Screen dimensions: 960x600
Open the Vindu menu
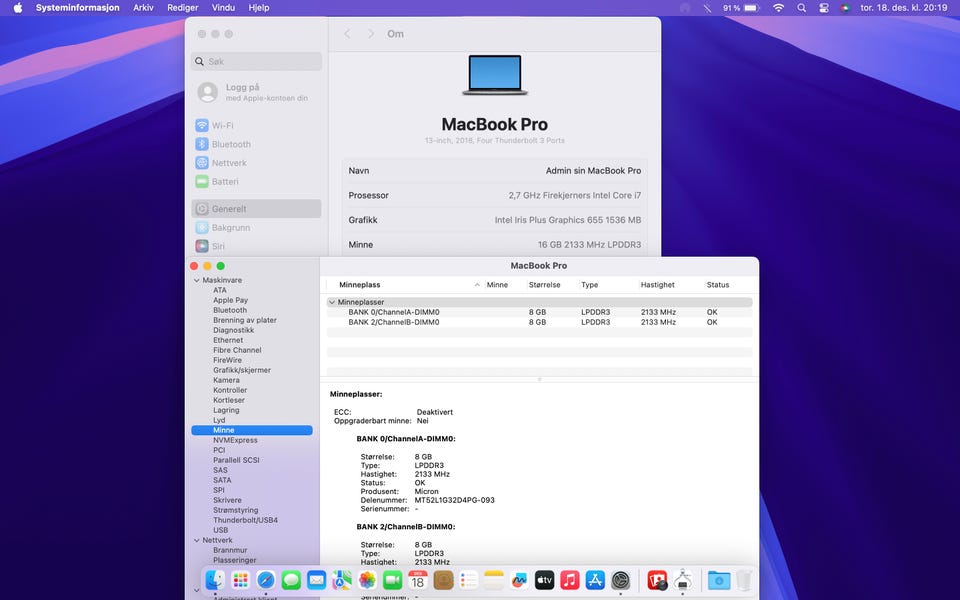[223, 8]
